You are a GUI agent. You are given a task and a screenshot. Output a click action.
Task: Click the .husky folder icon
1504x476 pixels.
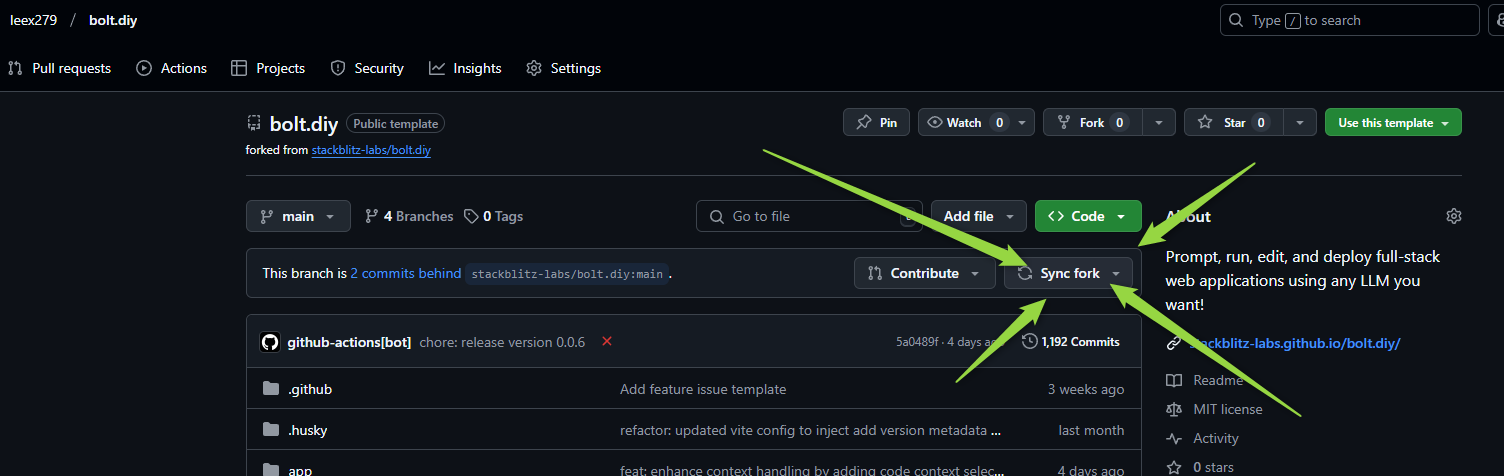[271, 429]
